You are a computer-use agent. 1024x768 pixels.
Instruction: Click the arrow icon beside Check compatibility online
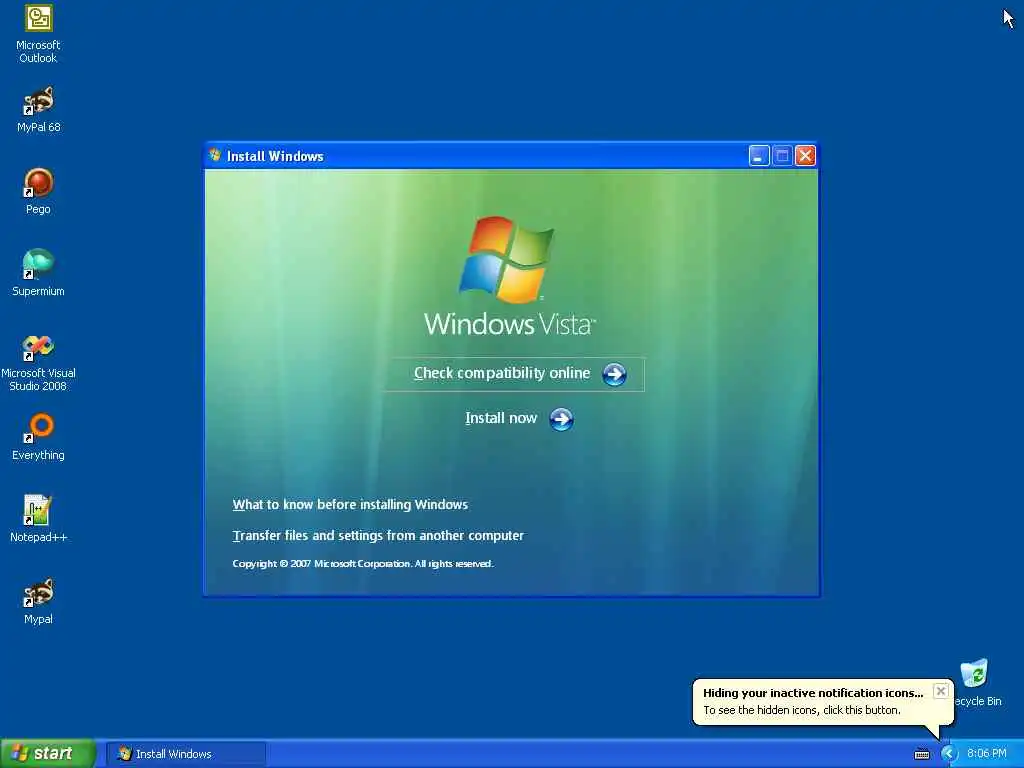point(614,374)
